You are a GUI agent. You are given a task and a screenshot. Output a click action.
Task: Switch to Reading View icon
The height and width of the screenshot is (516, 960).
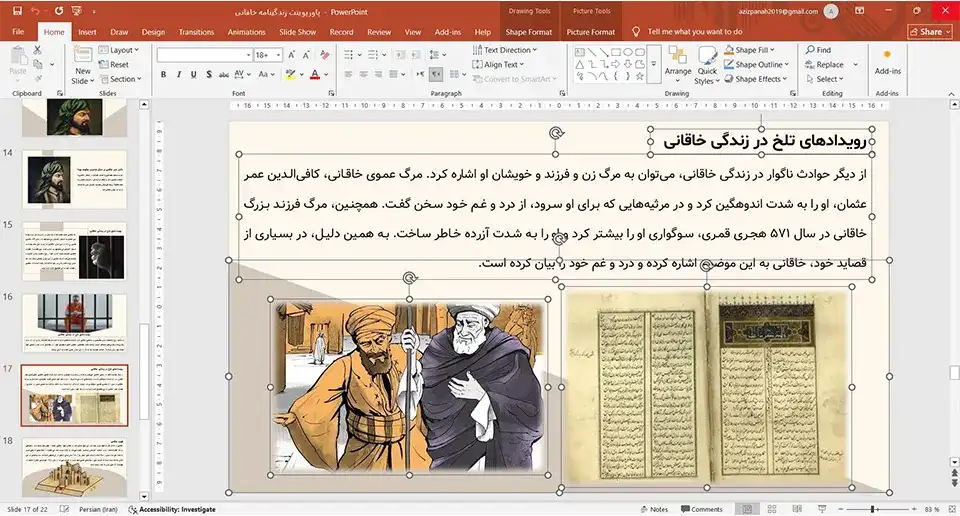tap(797, 509)
